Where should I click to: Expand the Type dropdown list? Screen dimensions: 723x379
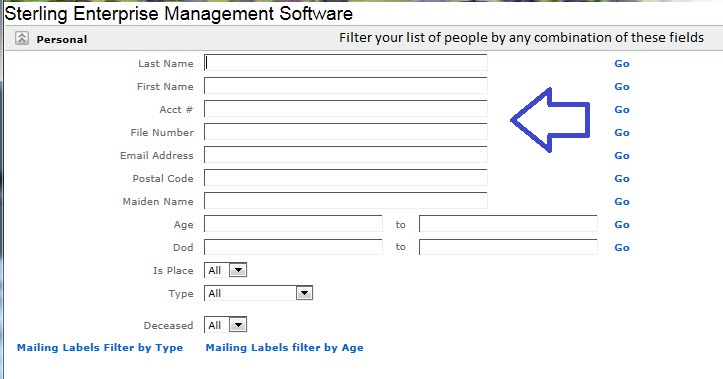[x=259, y=293]
